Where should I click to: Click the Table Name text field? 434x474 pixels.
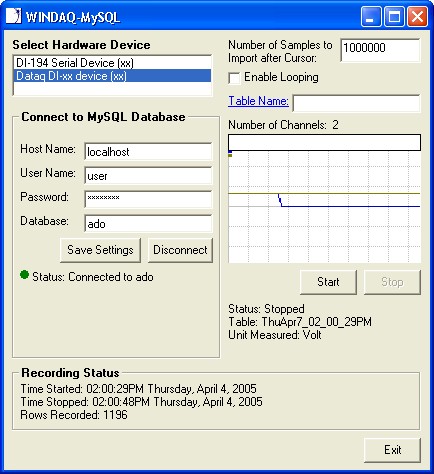coord(356,103)
